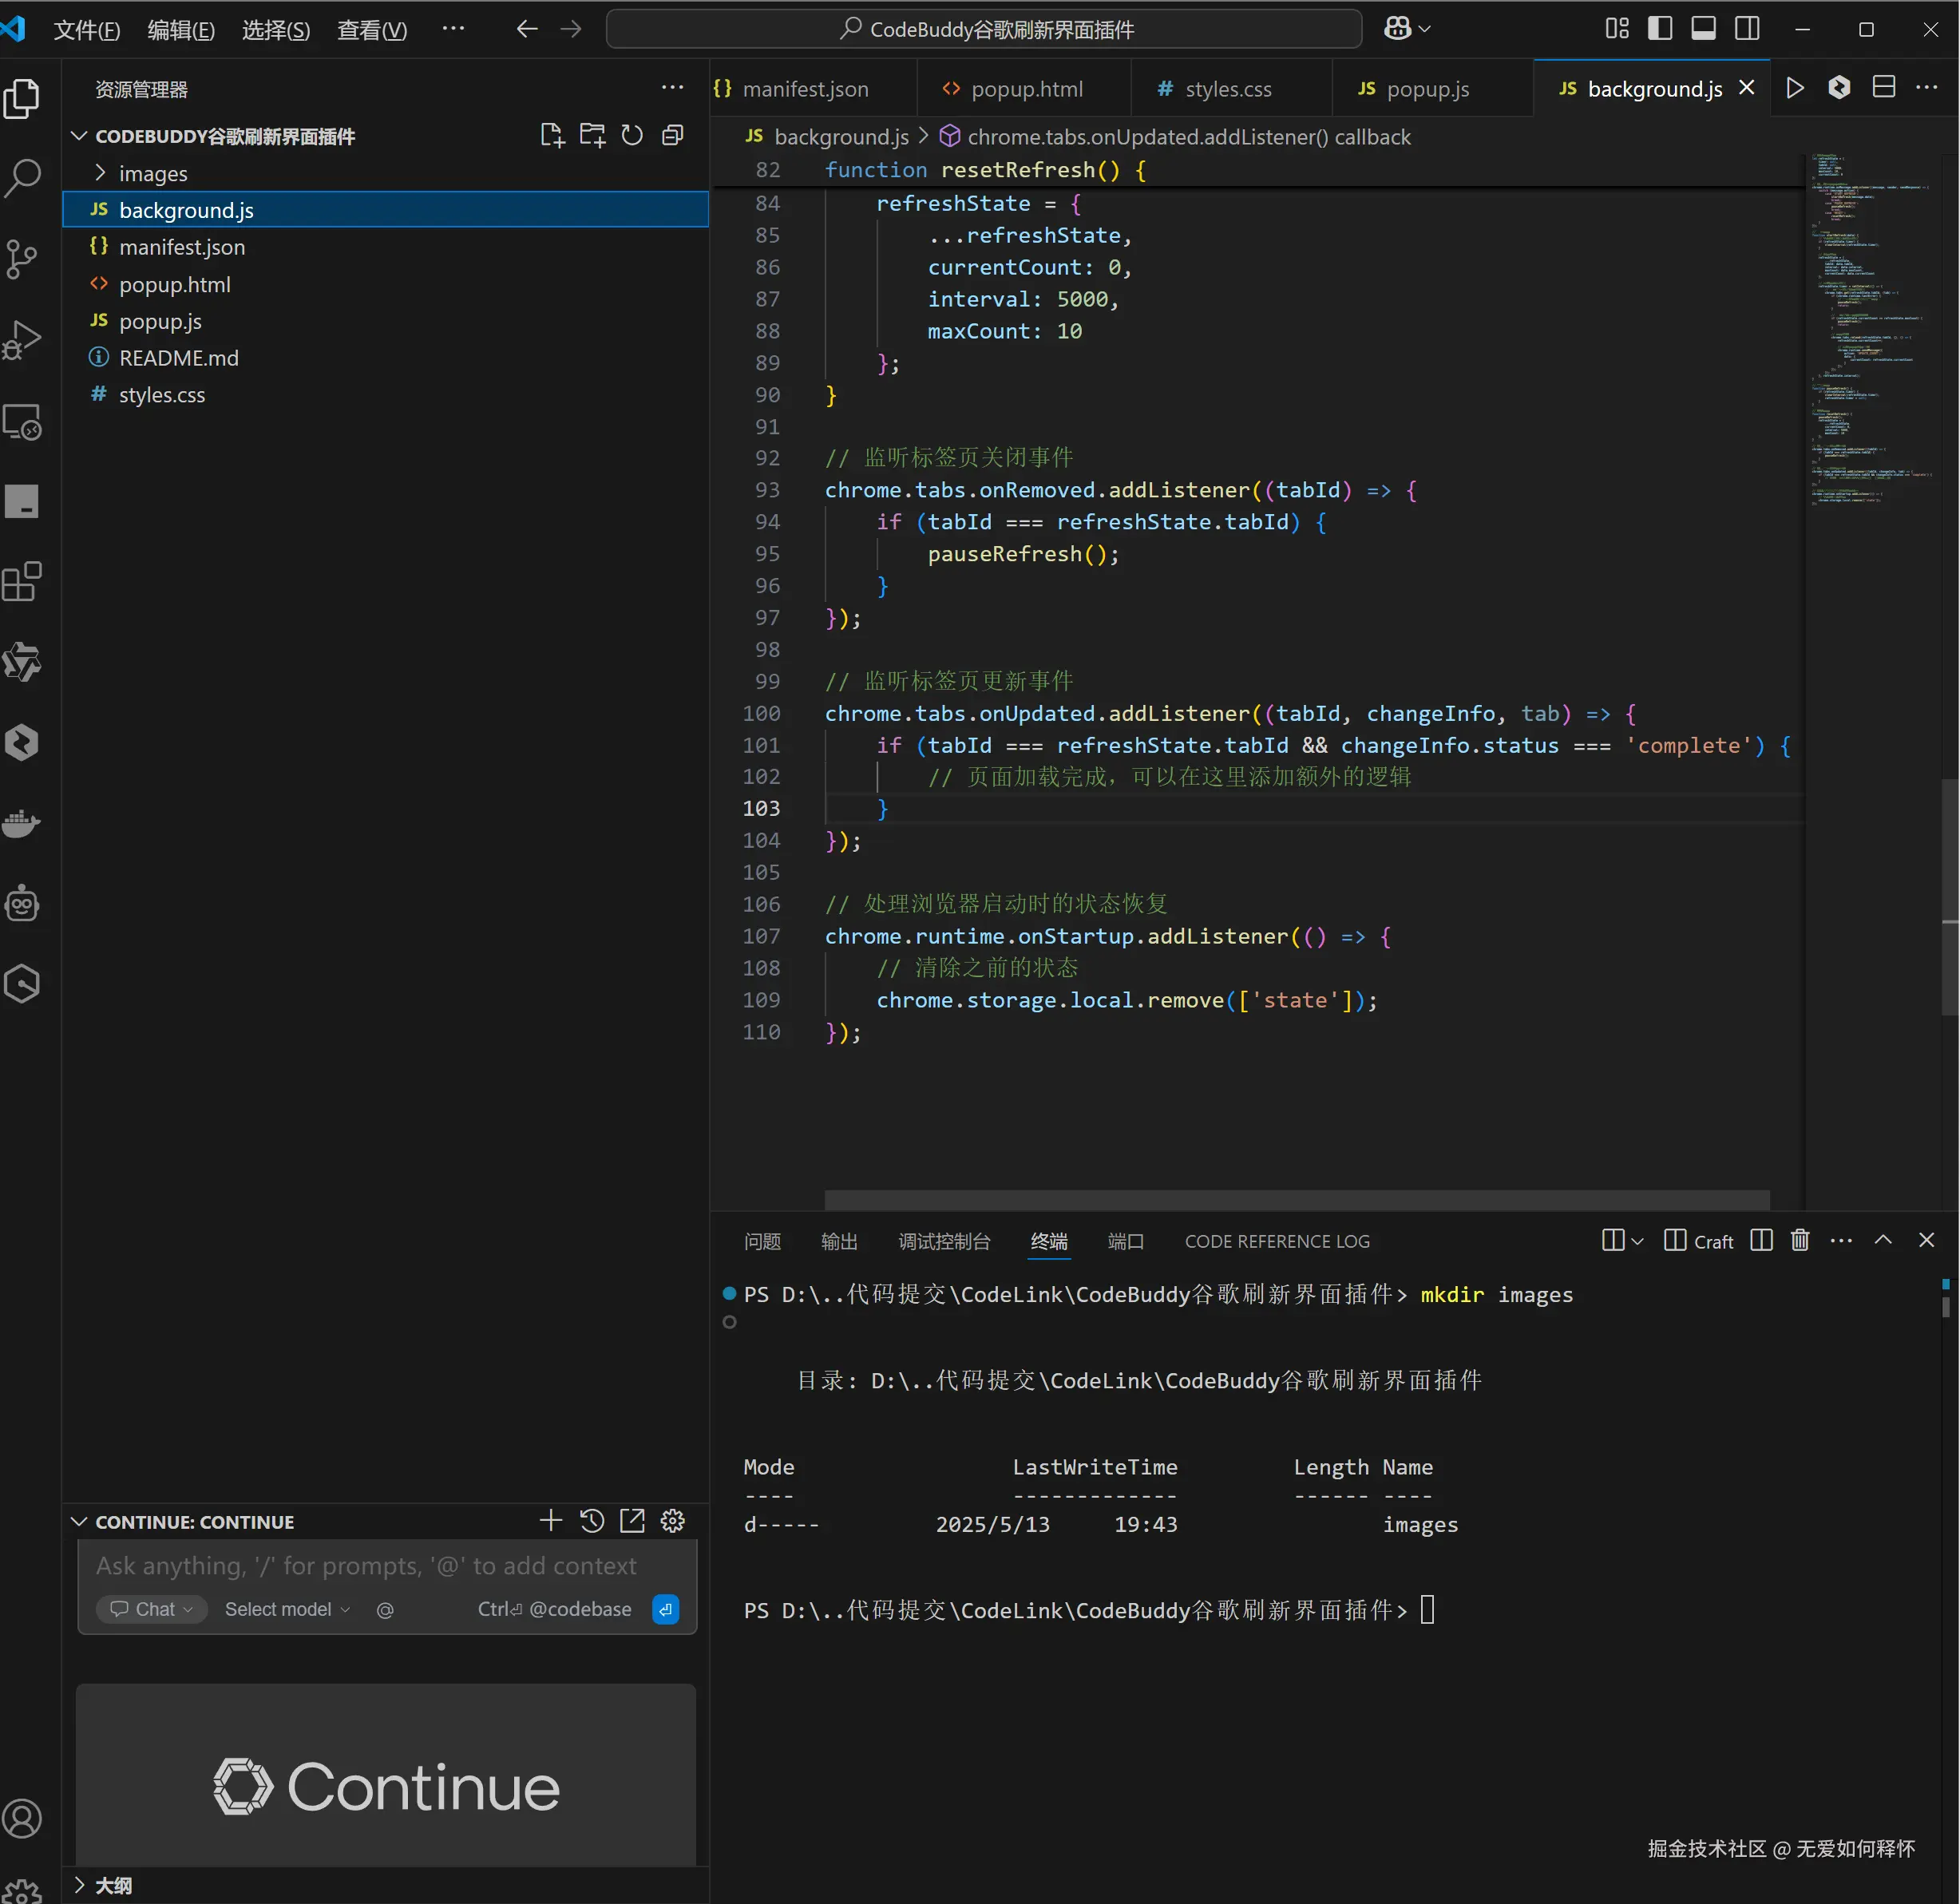
Task: Click the editor horizontal scrollbar
Action: coord(1296,1199)
